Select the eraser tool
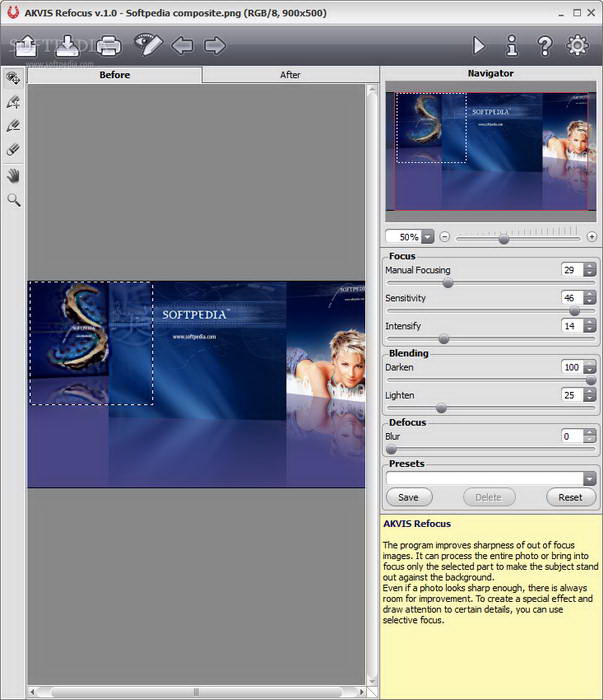Viewport: 603px width, 700px height. [x=13, y=150]
